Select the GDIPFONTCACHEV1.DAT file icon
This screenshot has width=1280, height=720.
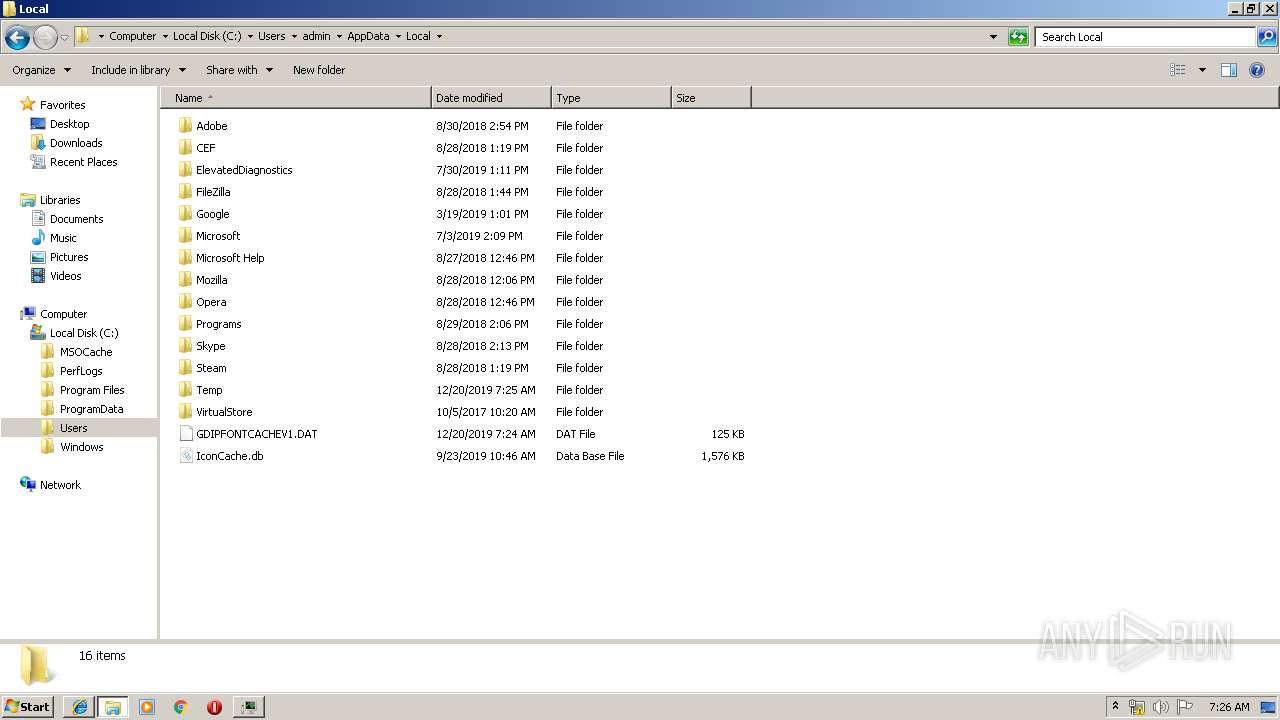[x=185, y=434]
